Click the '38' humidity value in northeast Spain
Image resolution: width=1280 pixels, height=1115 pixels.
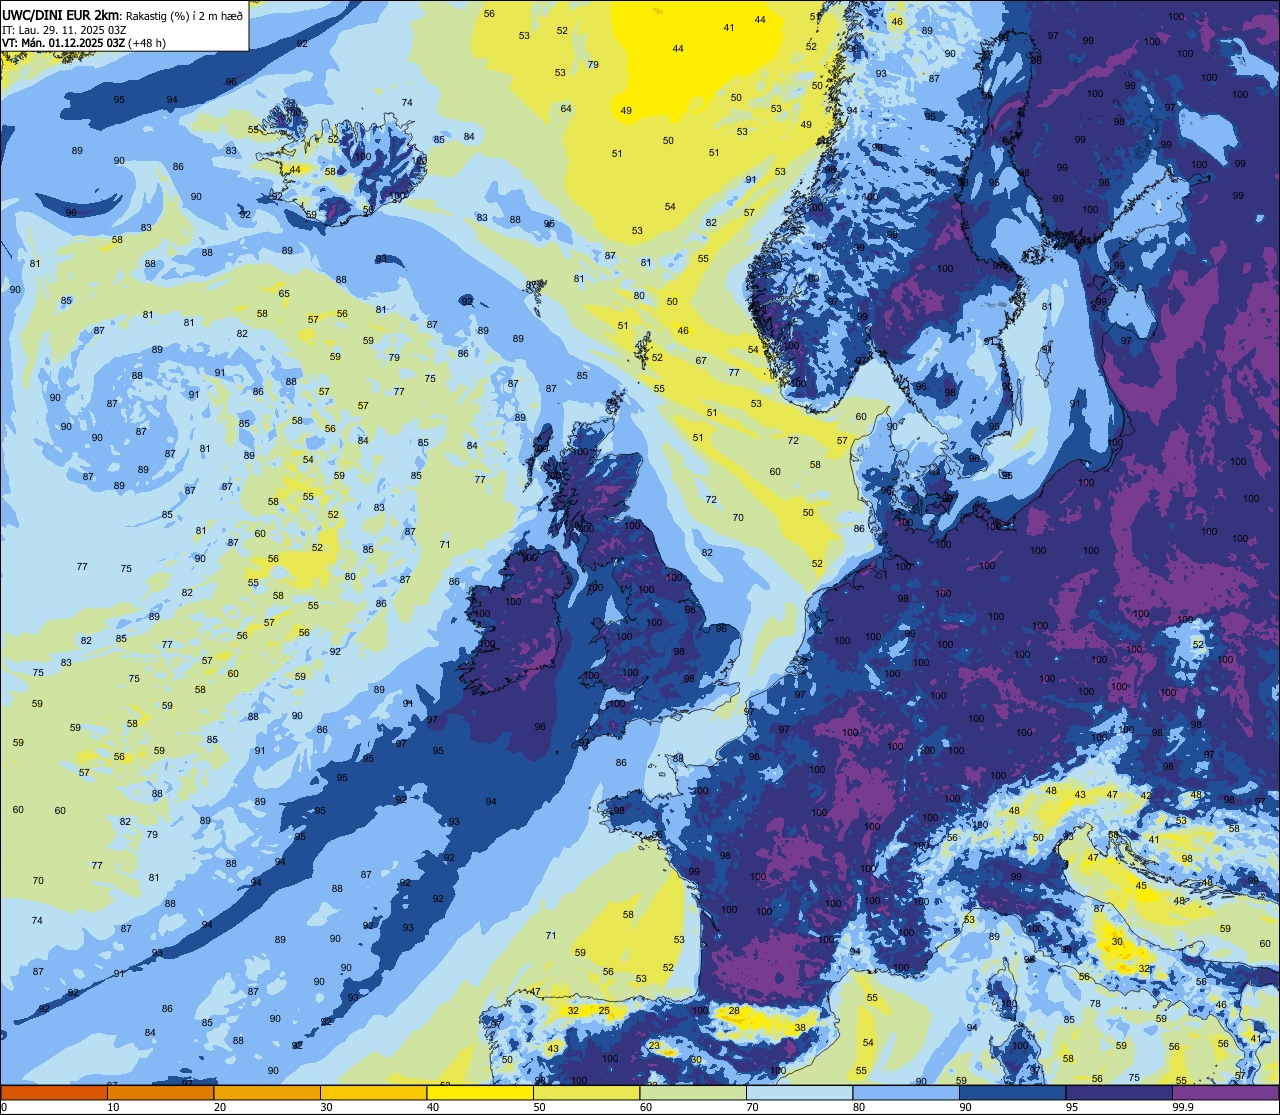click(x=800, y=1027)
